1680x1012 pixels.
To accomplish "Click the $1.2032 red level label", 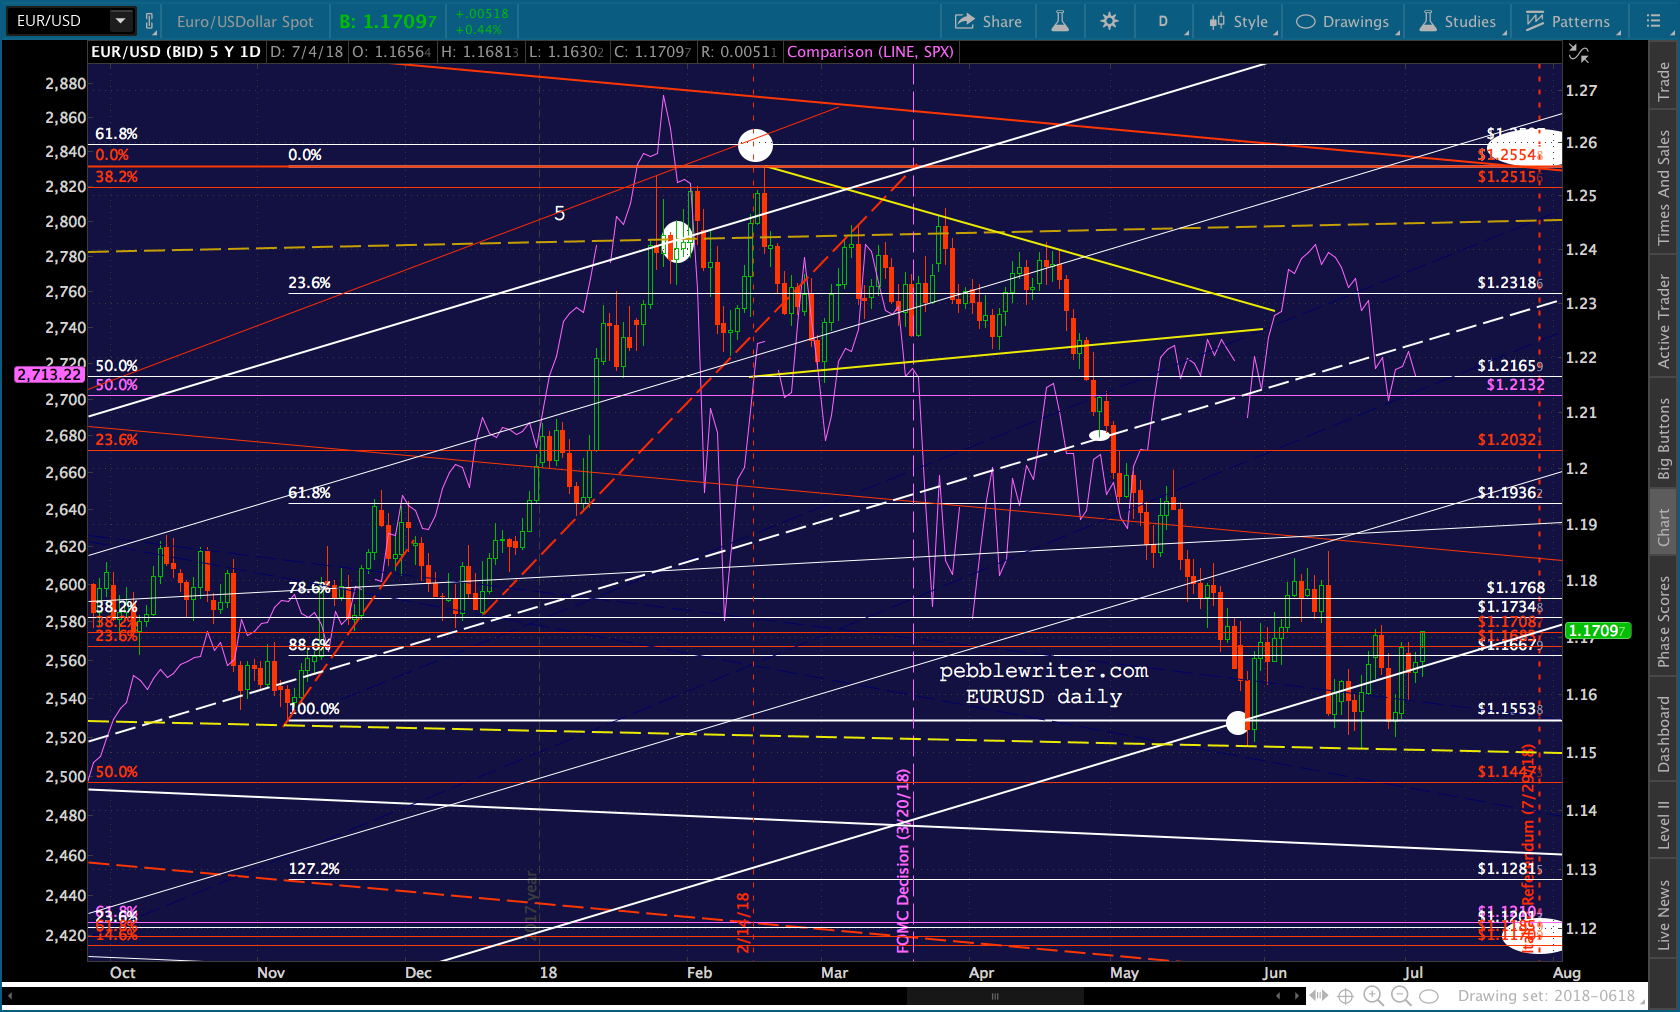I will coord(1510,439).
